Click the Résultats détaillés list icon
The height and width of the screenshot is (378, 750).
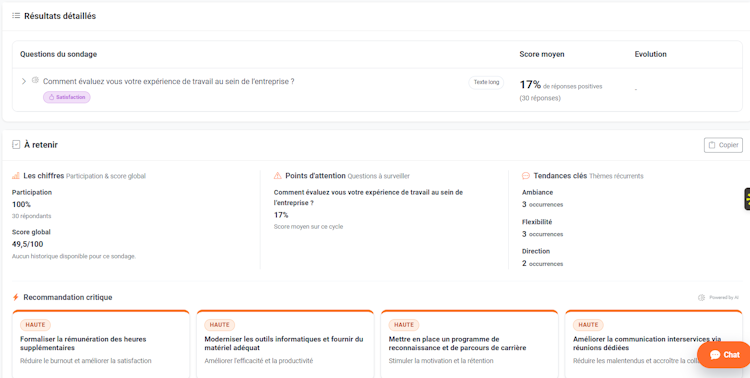pos(16,16)
